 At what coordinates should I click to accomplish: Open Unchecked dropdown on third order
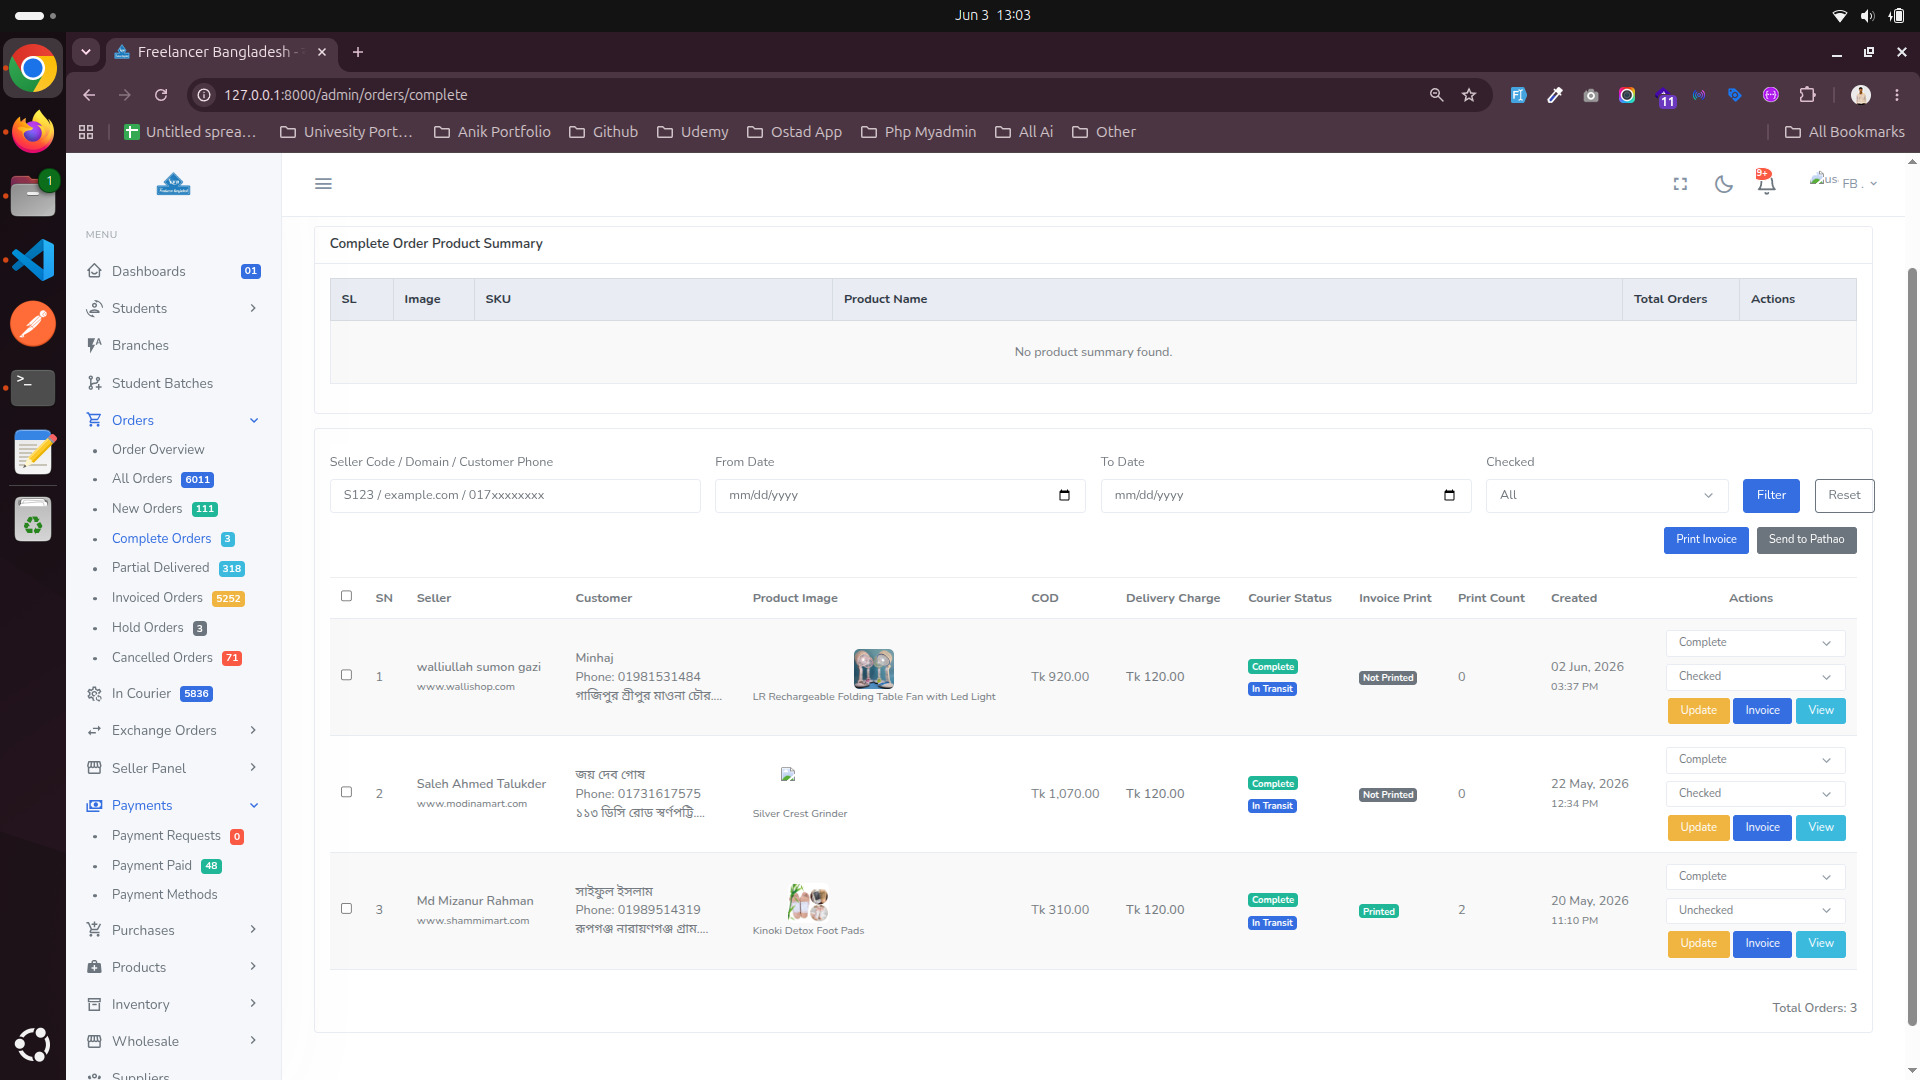click(x=1755, y=910)
